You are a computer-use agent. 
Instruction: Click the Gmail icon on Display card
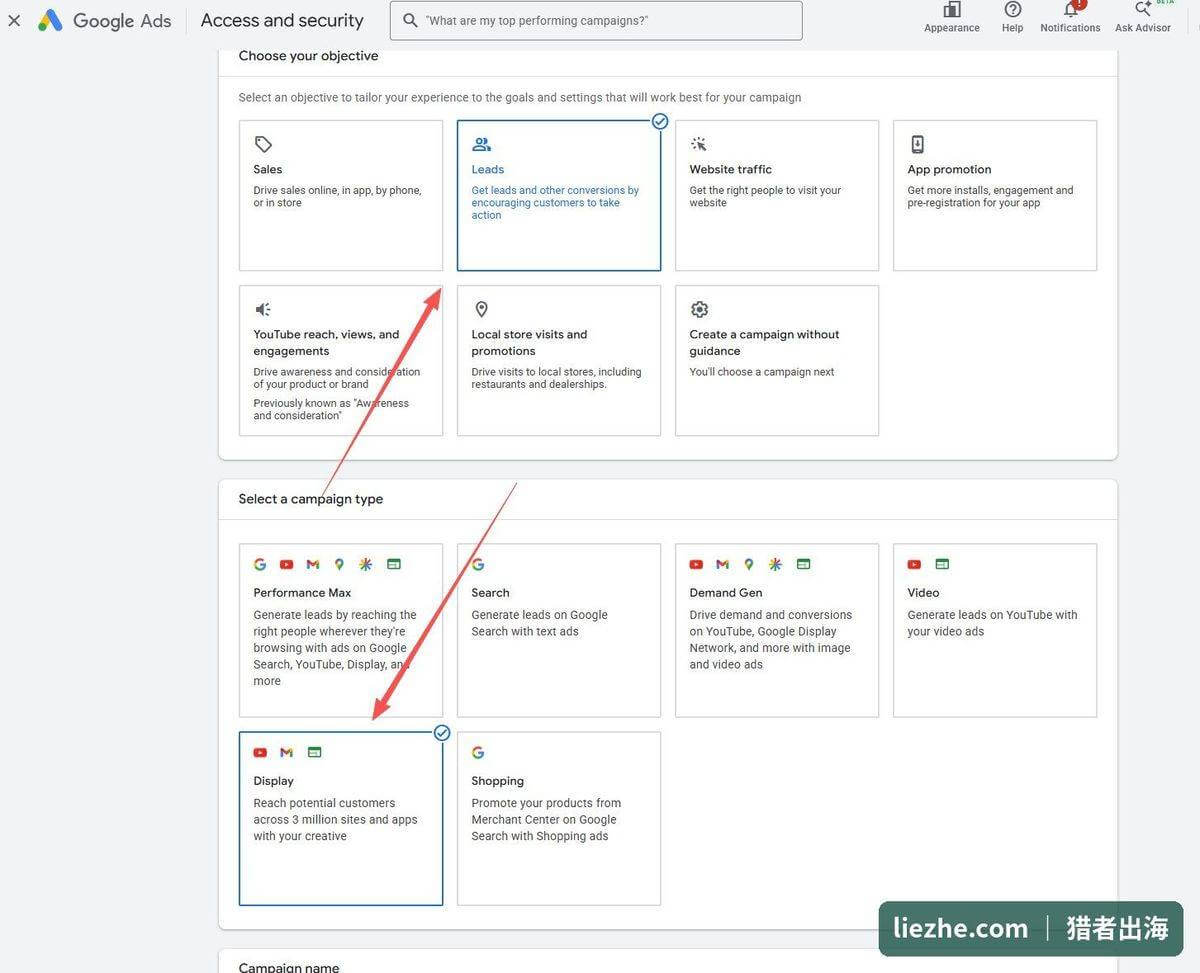point(287,752)
